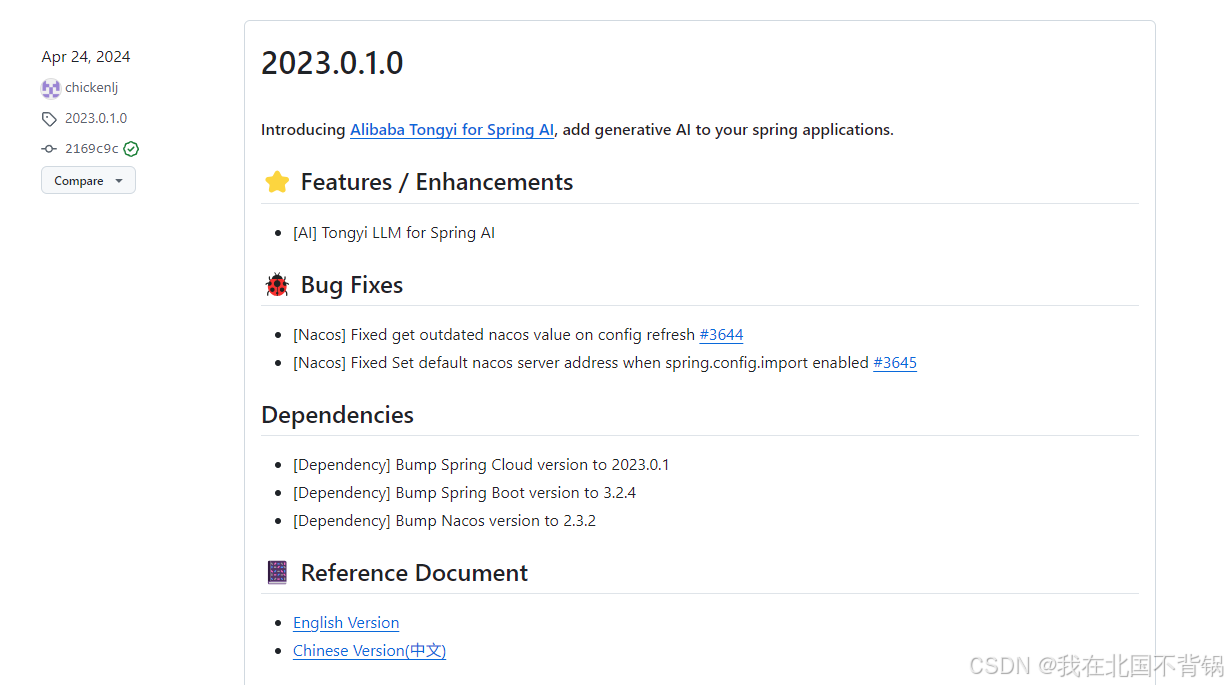The width and height of the screenshot is (1228, 685).
Task: Click the green verified check icon
Action: (131, 149)
